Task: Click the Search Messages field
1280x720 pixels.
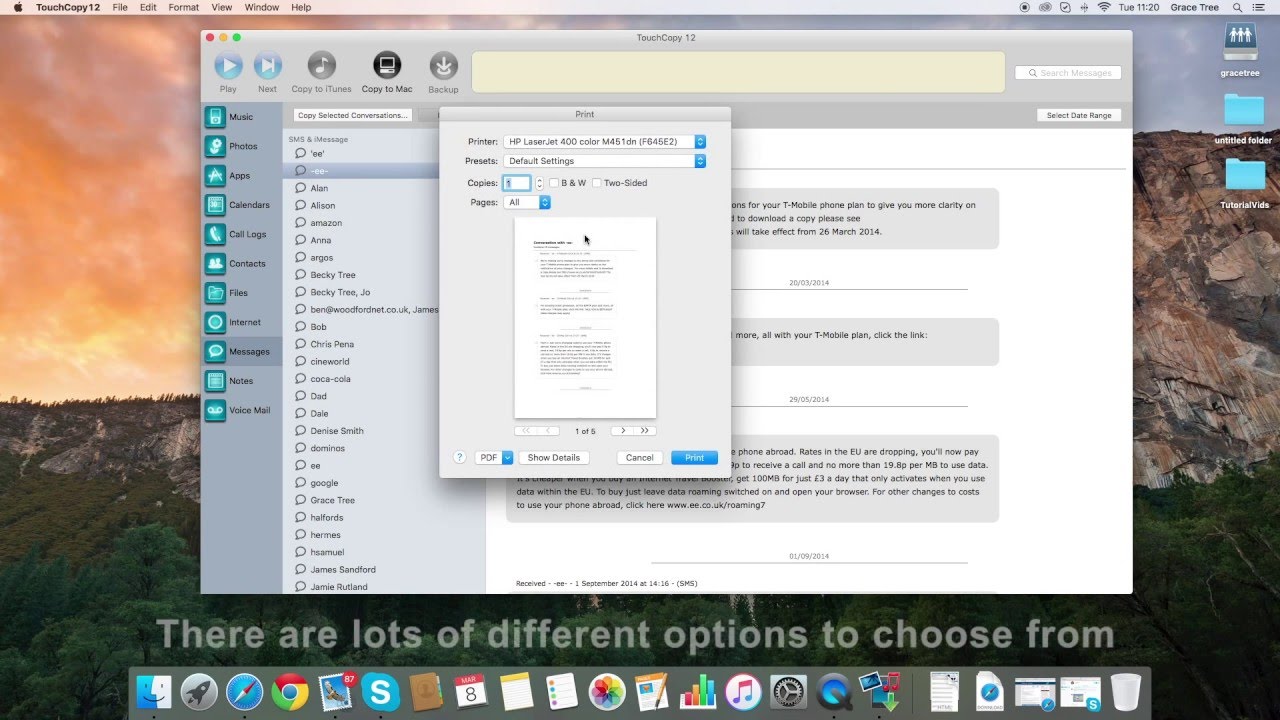Action: [1068, 73]
